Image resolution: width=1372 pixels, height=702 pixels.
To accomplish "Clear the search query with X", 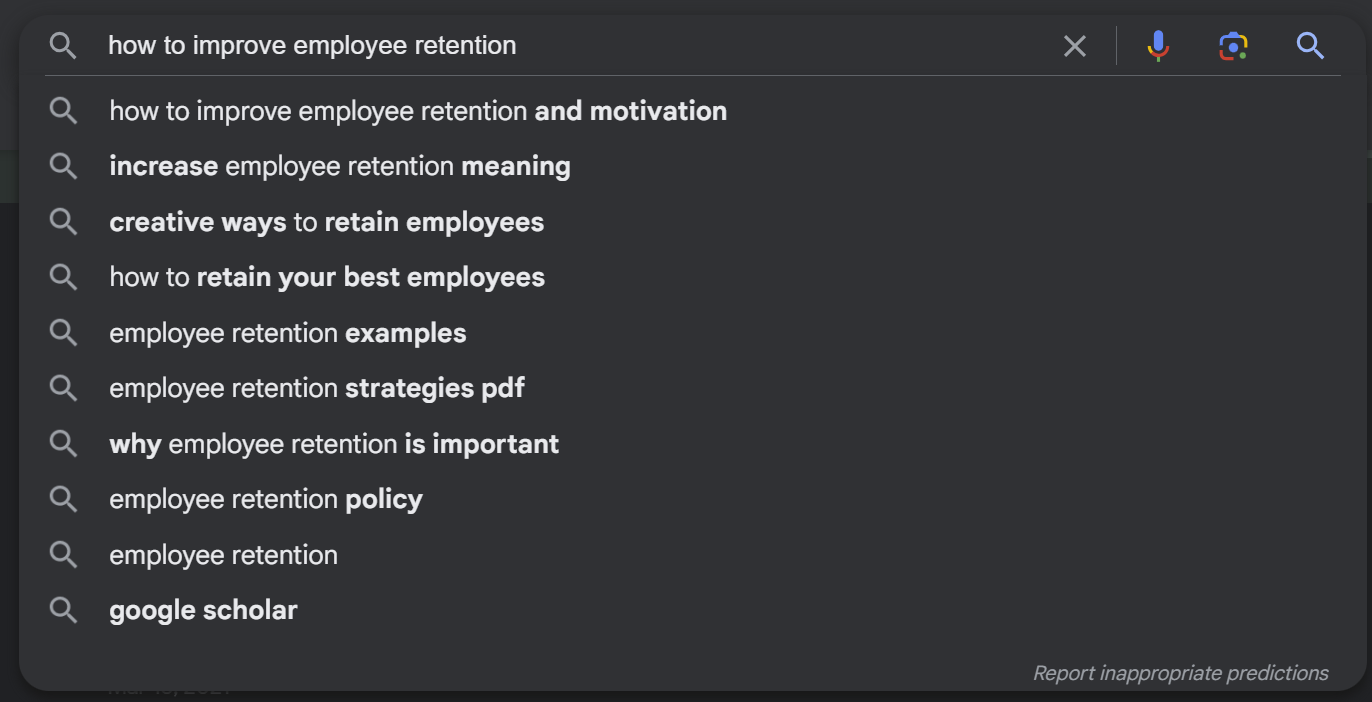I will 1075,46.
